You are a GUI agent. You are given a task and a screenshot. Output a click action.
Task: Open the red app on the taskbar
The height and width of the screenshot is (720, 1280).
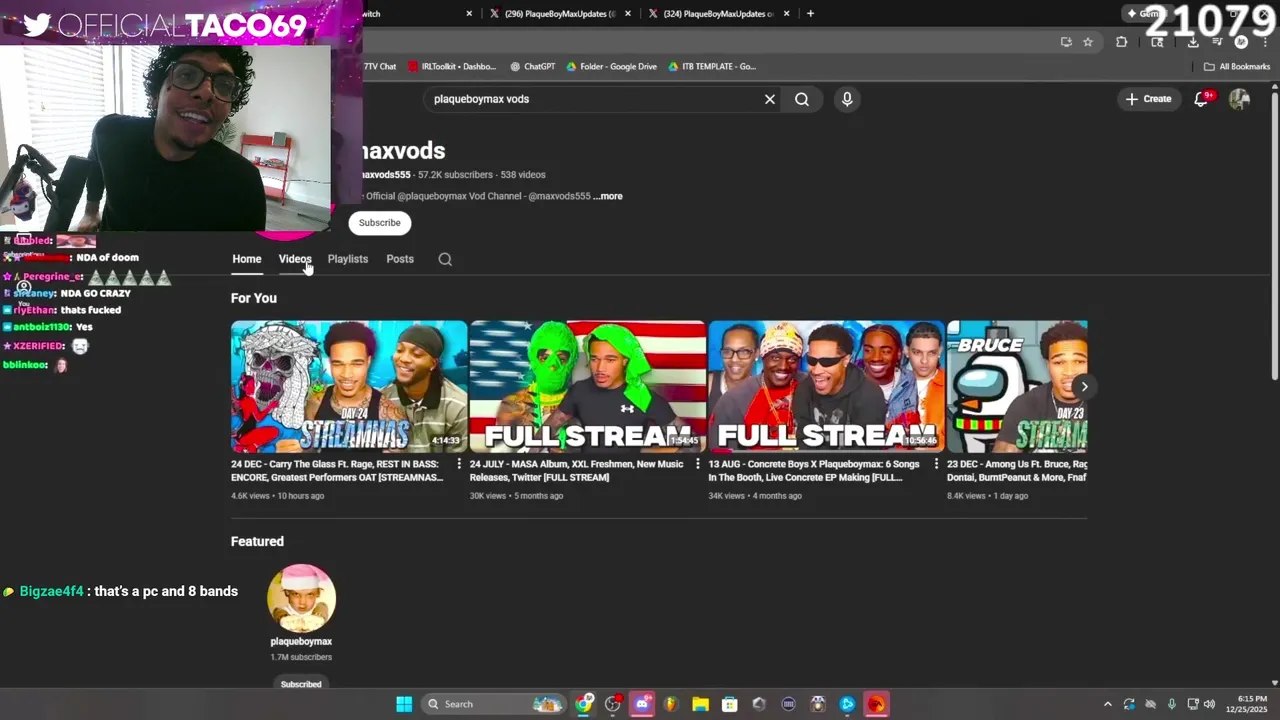tap(876, 704)
